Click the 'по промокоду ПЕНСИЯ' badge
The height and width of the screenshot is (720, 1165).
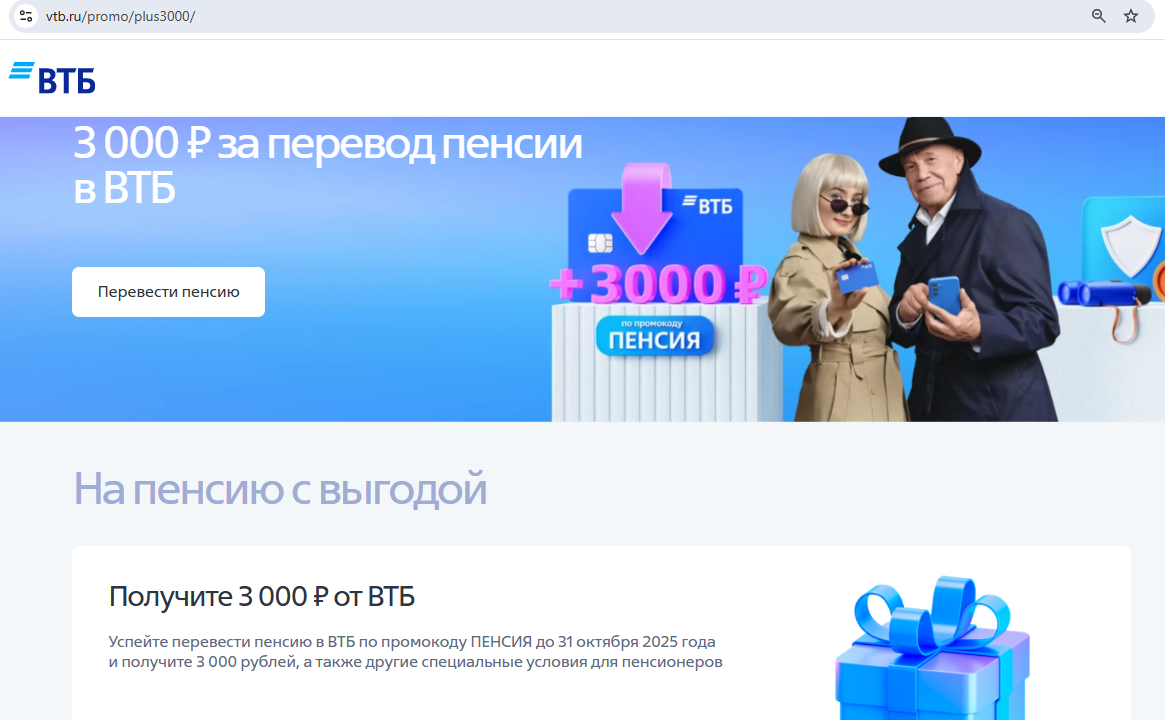tap(655, 337)
